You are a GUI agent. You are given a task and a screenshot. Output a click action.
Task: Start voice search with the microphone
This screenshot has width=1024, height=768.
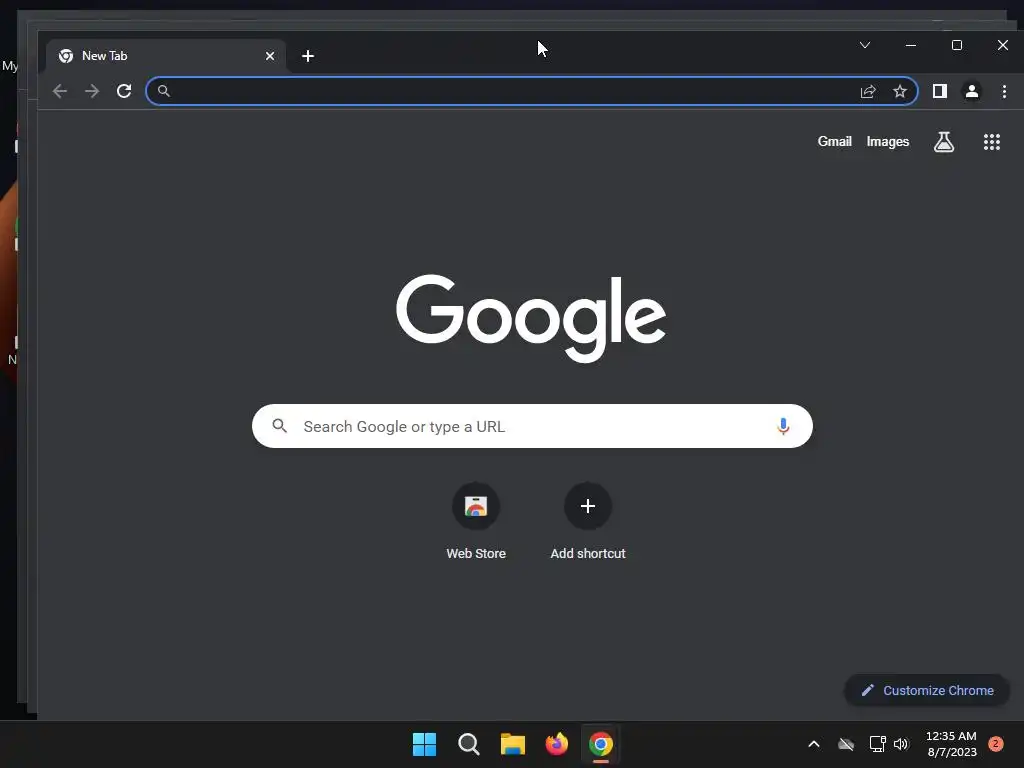pyautogui.click(x=783, y=426)
